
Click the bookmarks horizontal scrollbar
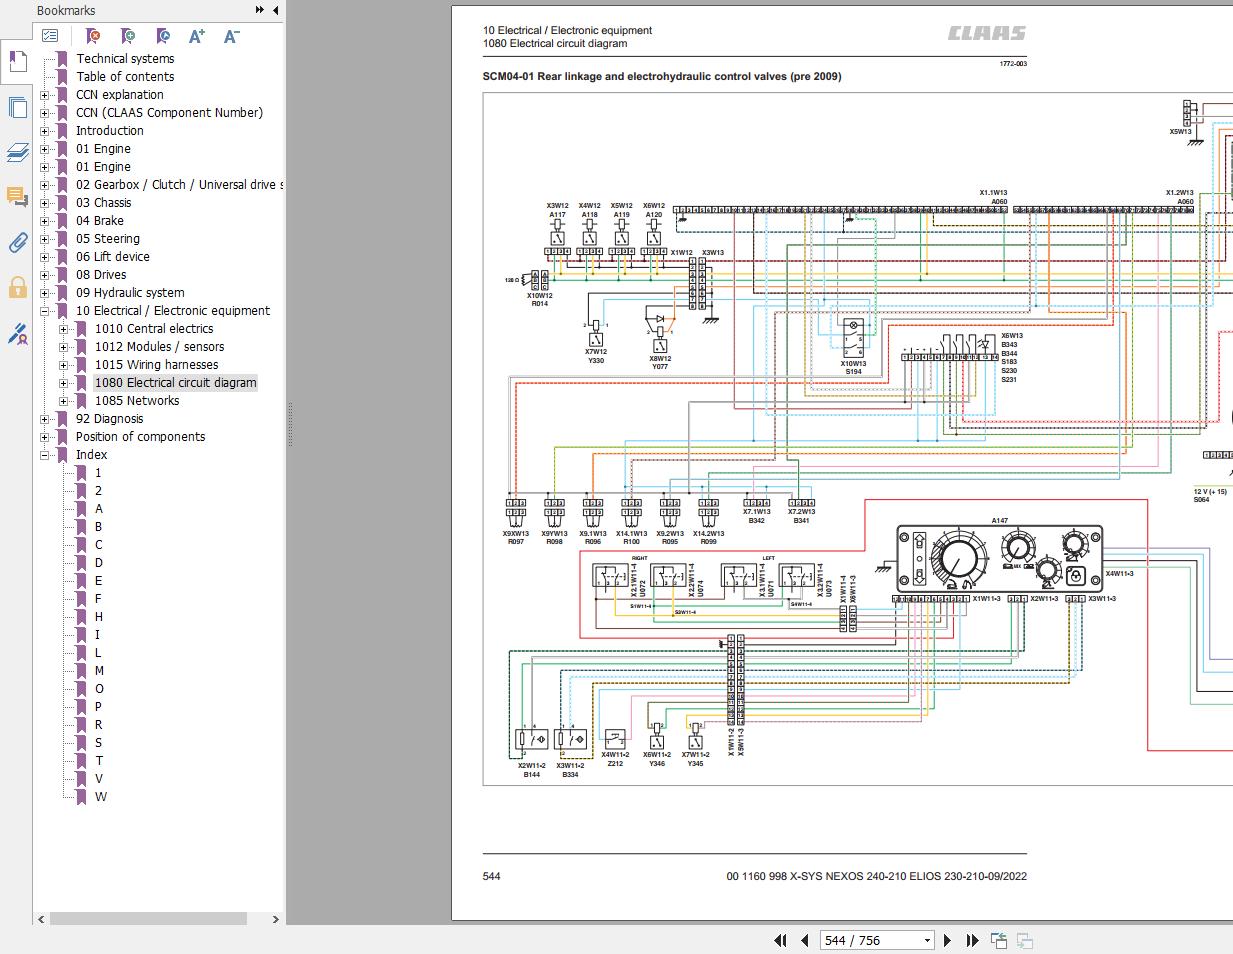pyautogui.click(x=148, y=918)
